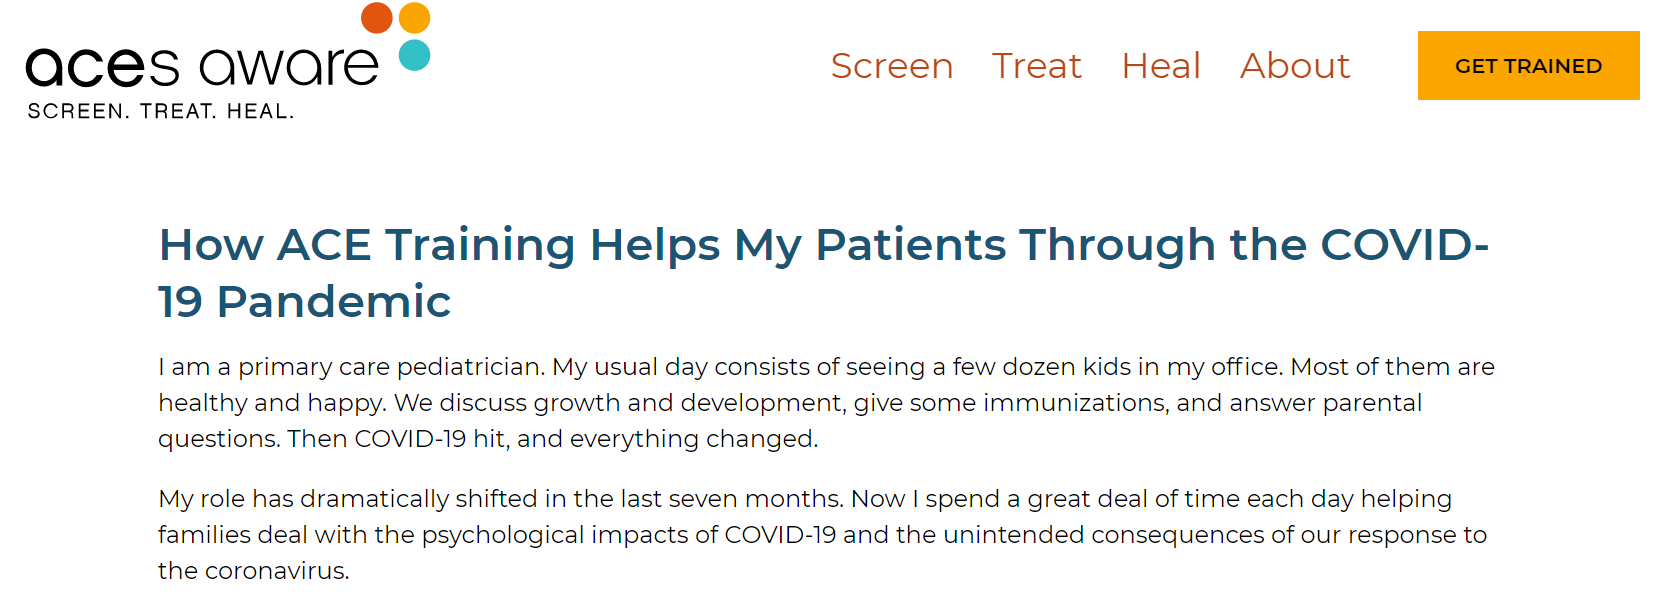Click the dot cluster beside the wordmark

394,35
